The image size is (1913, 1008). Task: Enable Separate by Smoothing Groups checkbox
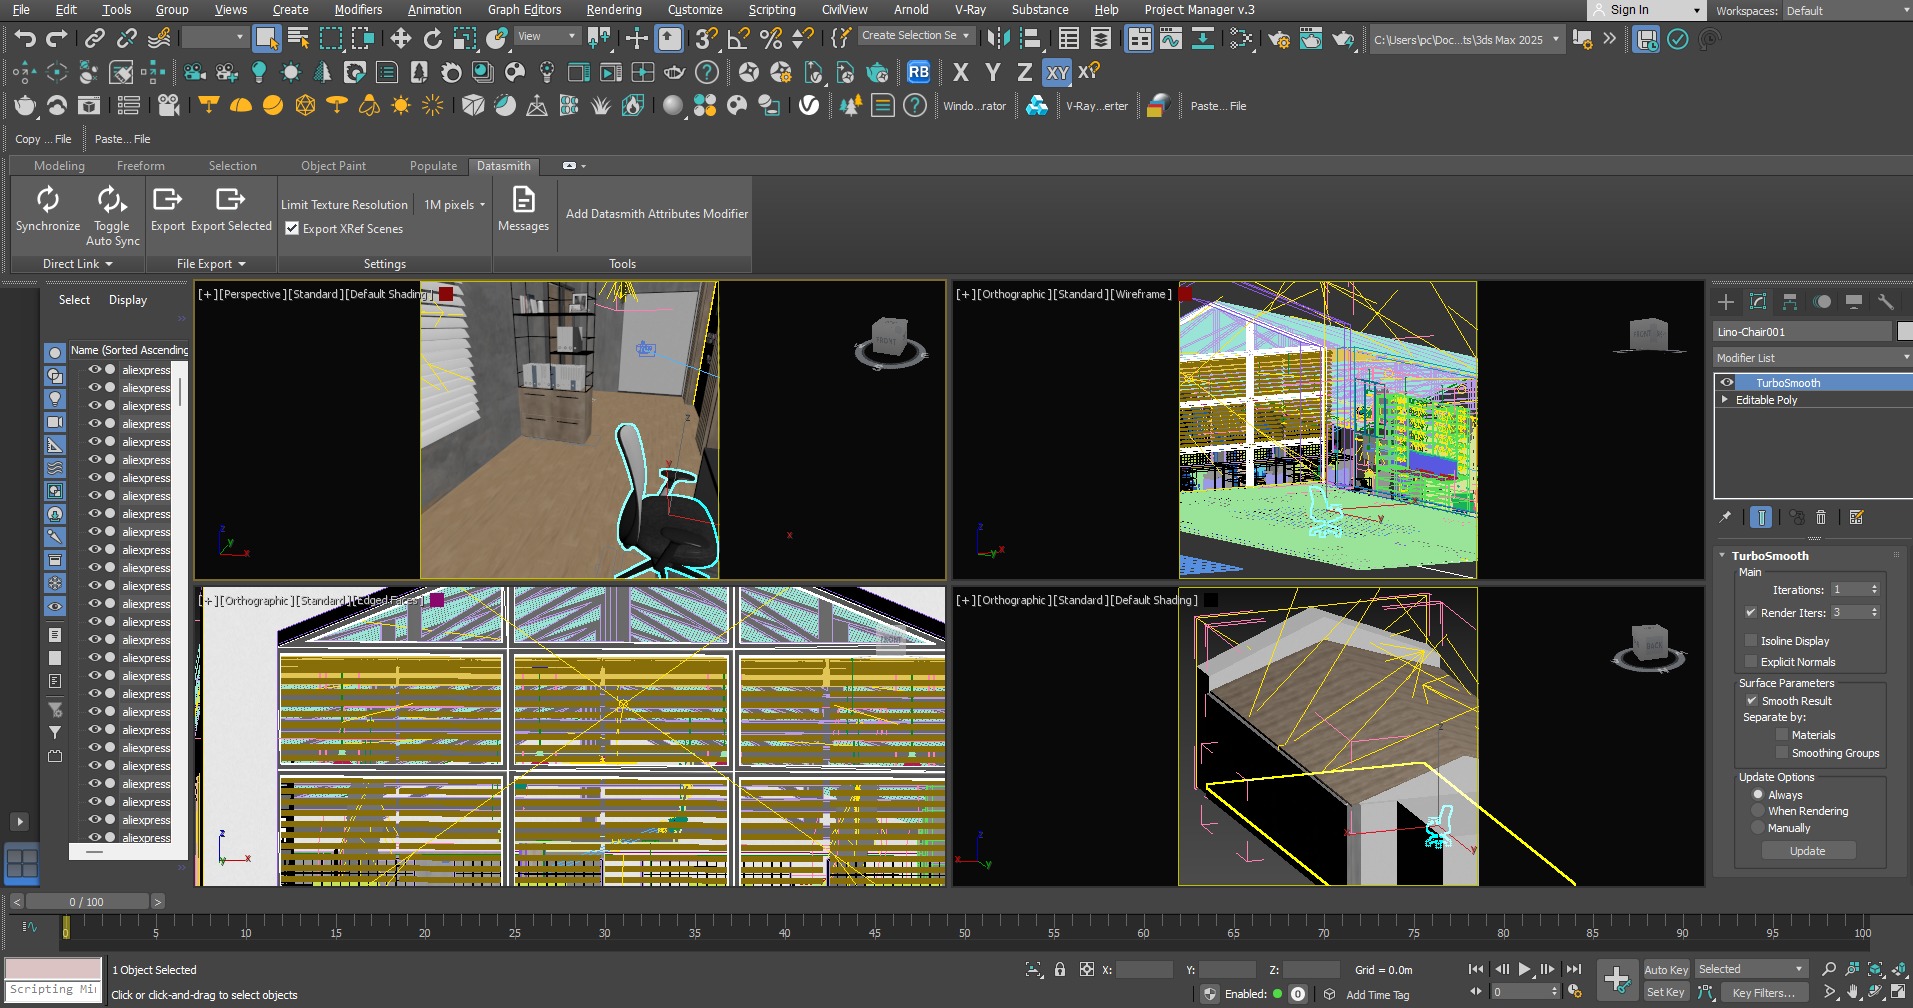[1782, 752]
